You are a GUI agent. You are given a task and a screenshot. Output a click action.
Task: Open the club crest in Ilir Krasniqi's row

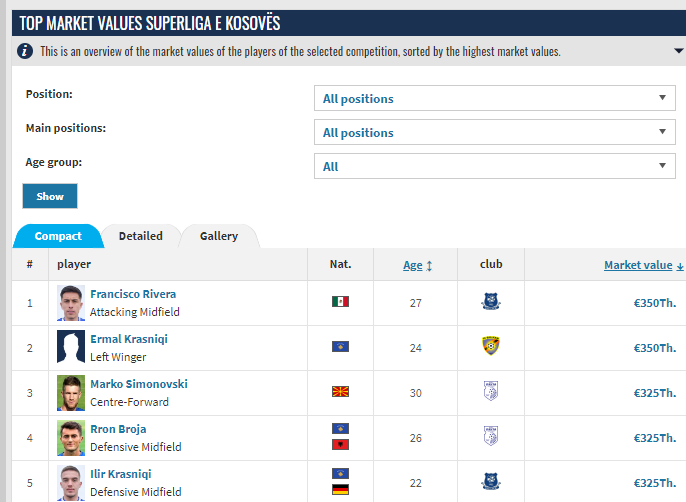click(491, 482)
